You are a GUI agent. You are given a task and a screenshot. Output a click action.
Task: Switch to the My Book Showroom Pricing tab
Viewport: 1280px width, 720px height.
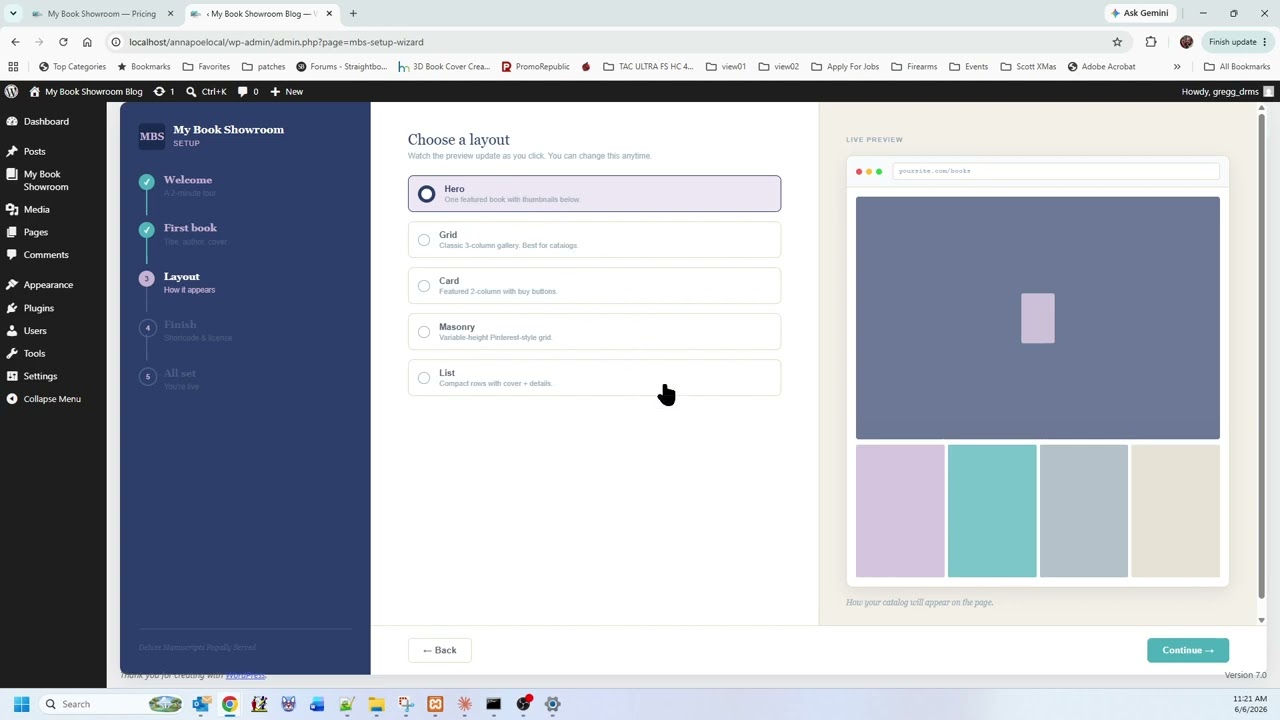tap(102, 13)
